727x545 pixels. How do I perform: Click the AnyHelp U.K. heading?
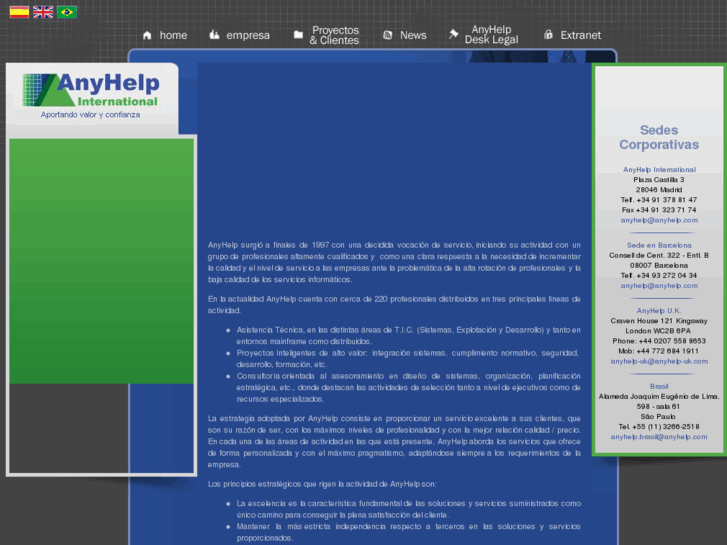(x=659, y=311)
